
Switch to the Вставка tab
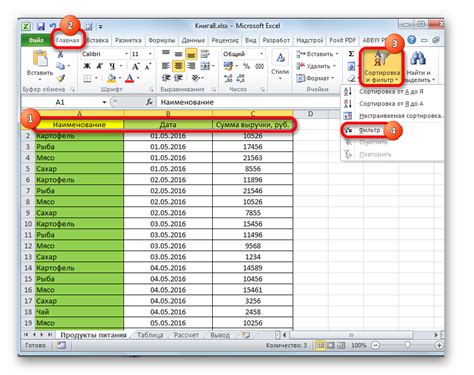(97, 40)
